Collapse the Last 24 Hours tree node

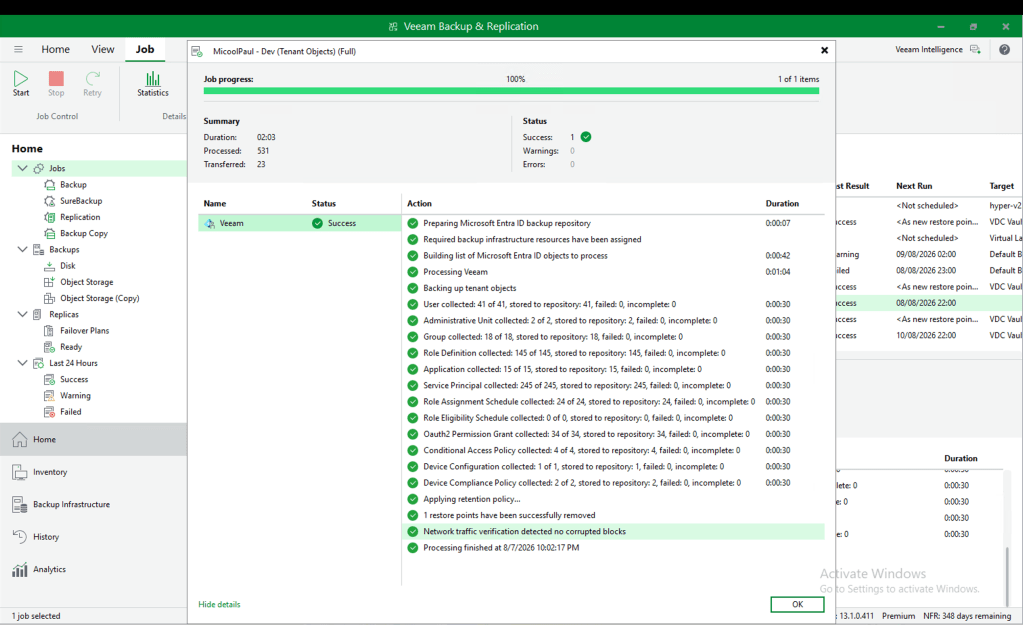tap(22, 363)
